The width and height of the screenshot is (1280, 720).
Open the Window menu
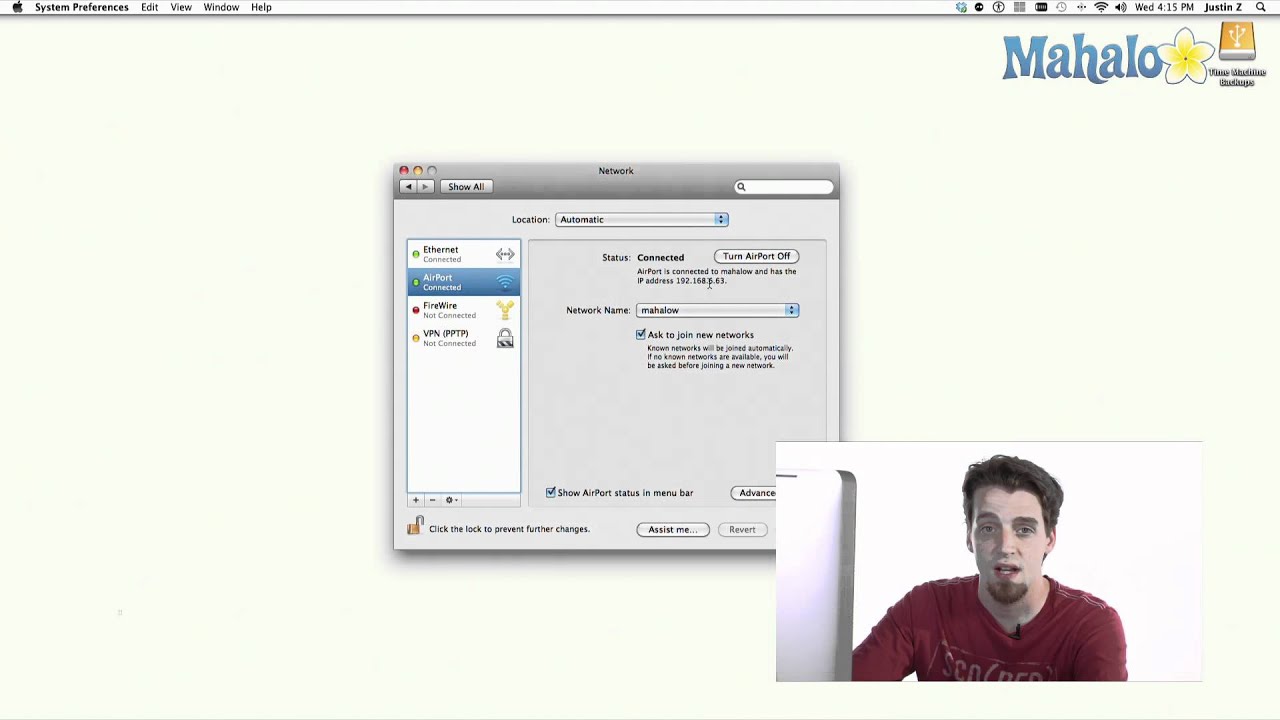click(x=221, y=7)
